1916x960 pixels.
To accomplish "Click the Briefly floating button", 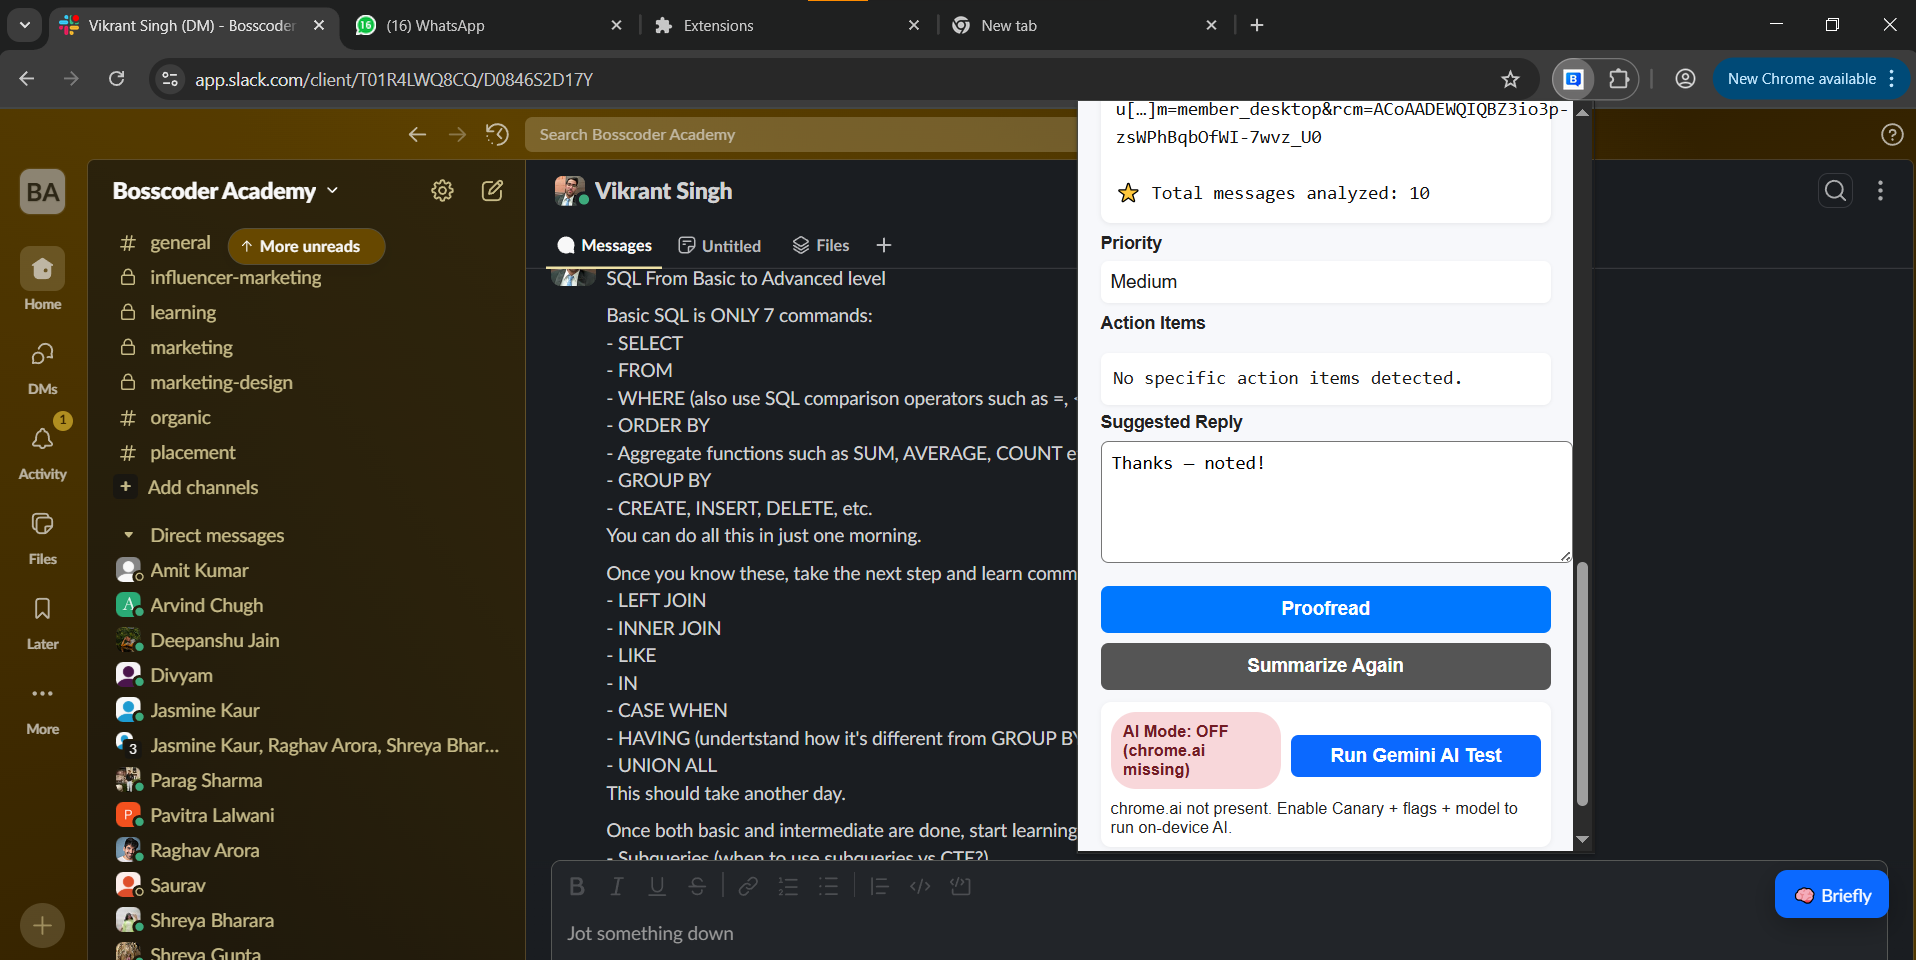I will point(1832,895).
